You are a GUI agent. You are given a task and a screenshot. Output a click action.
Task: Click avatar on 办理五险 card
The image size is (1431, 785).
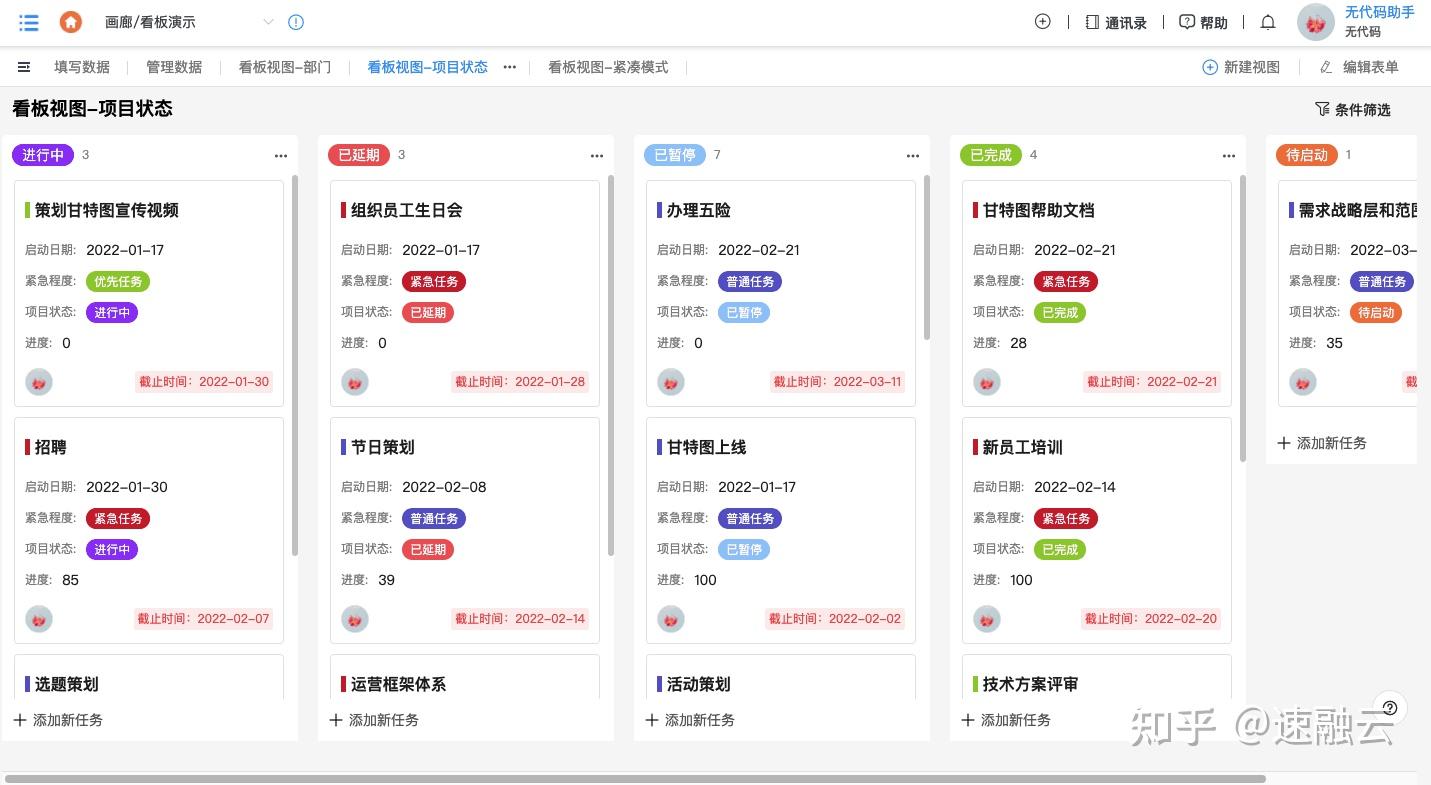coord(671,382)
